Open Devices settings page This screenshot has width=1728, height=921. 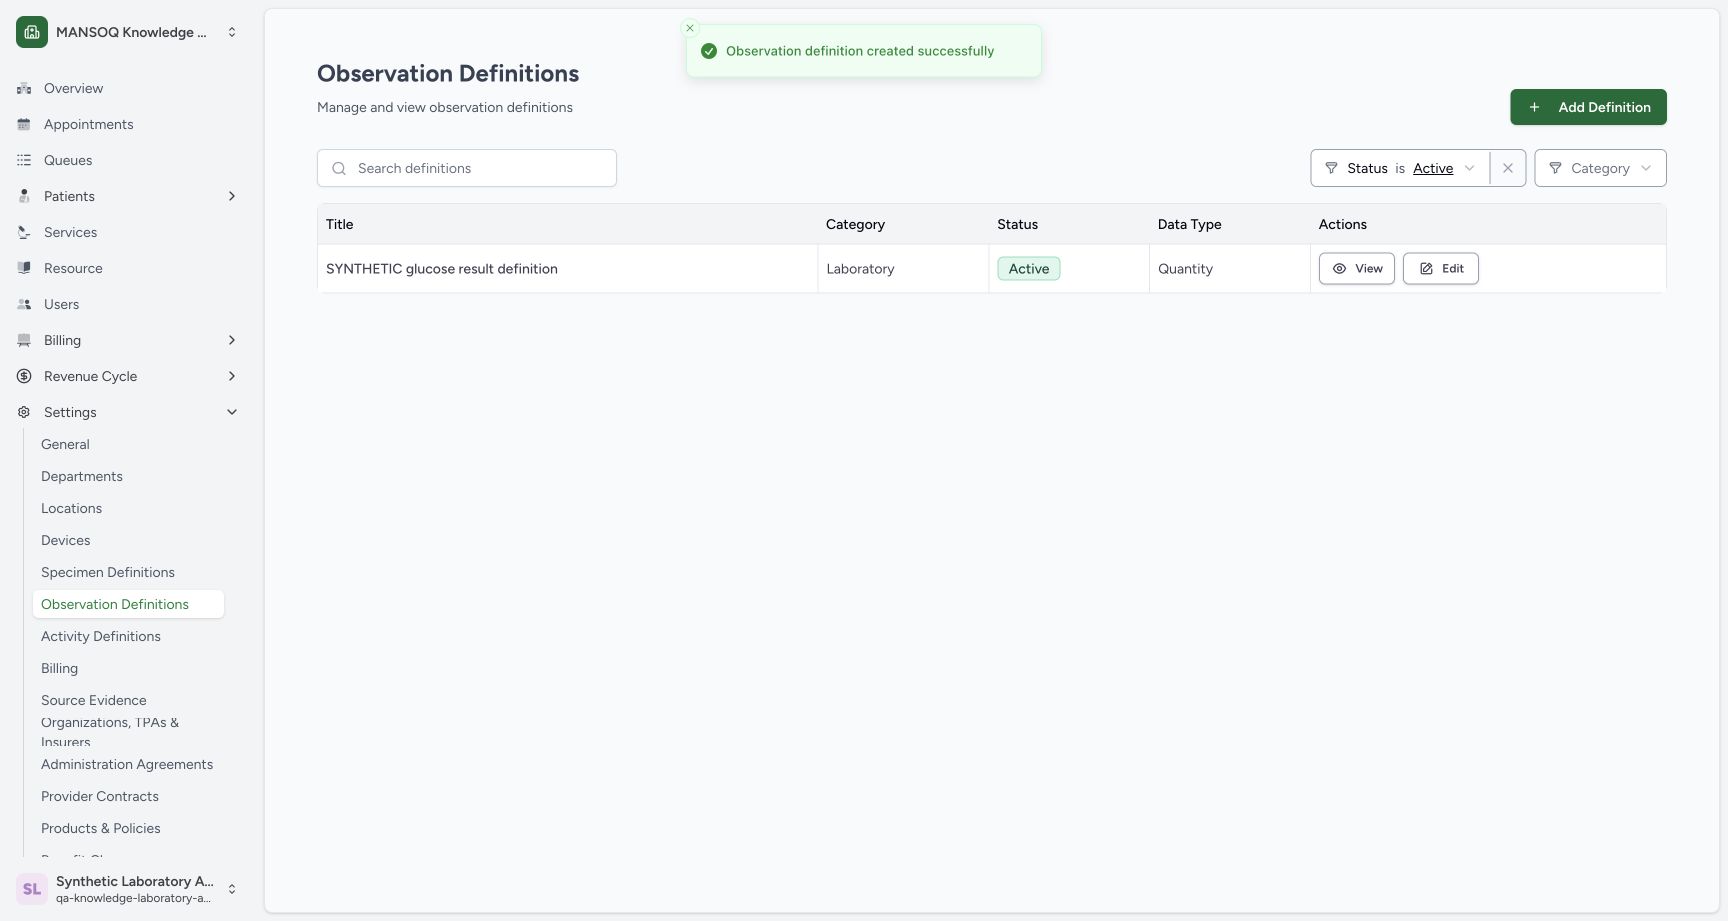(65, 540)
